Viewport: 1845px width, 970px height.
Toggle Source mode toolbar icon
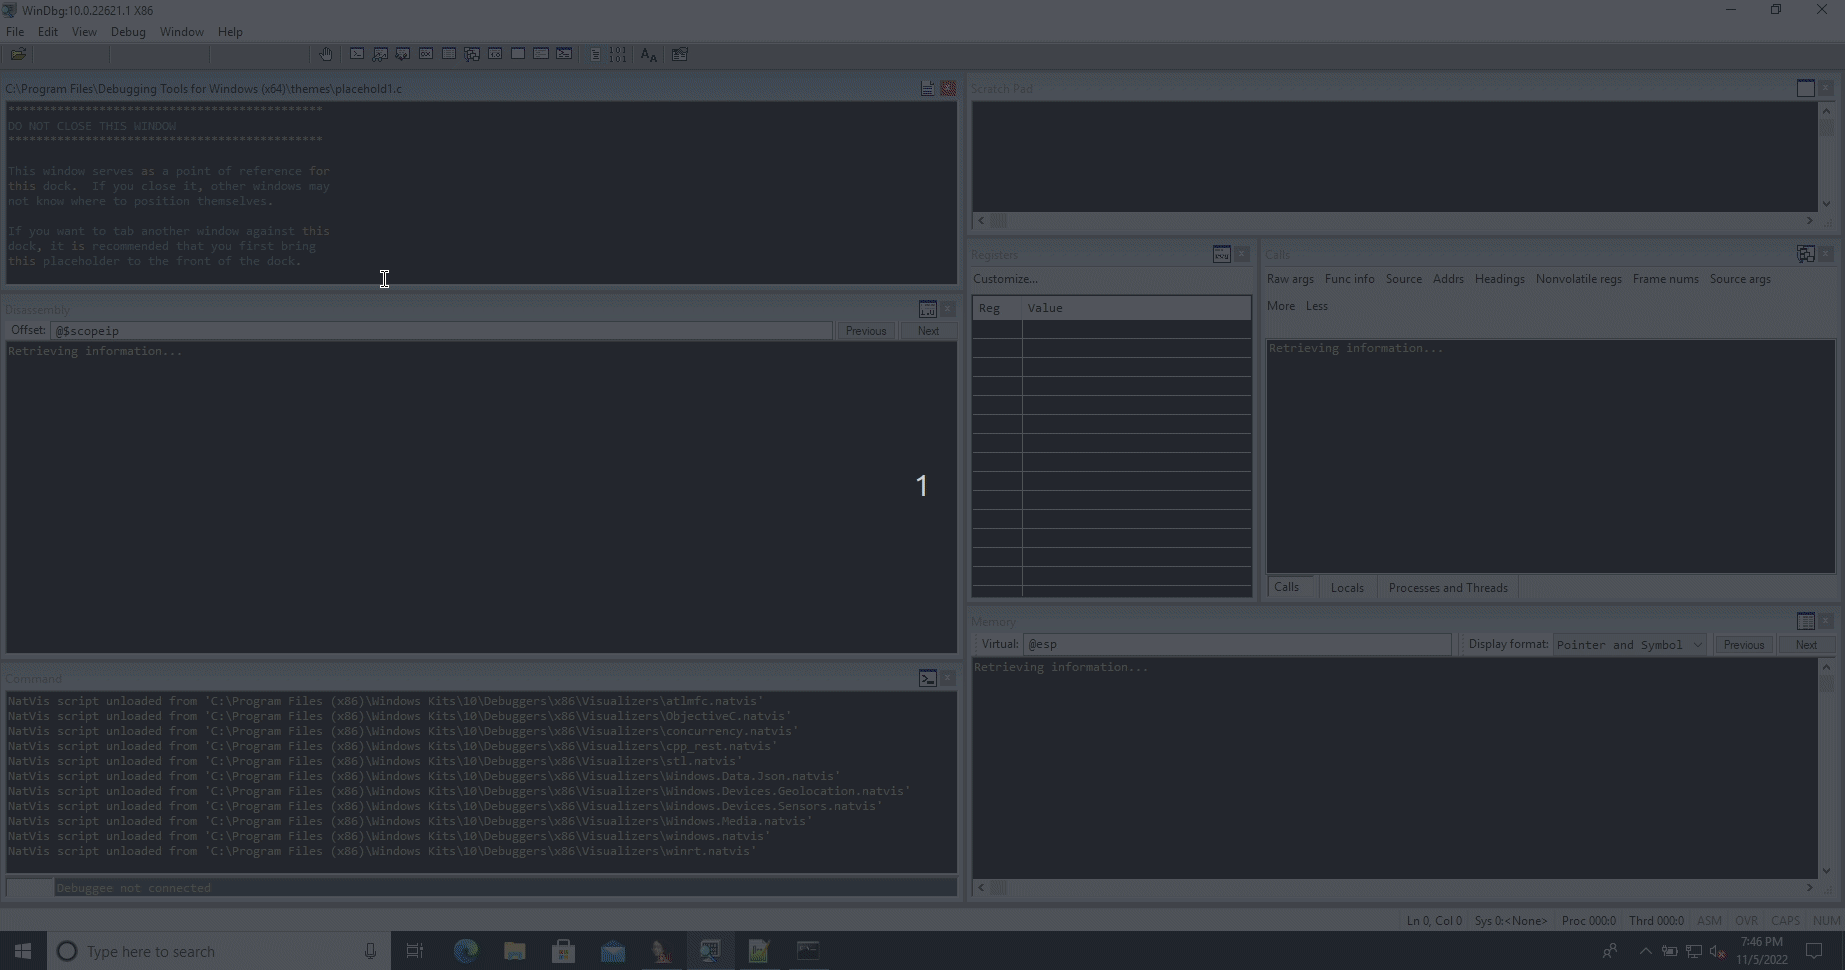[595, 55]
